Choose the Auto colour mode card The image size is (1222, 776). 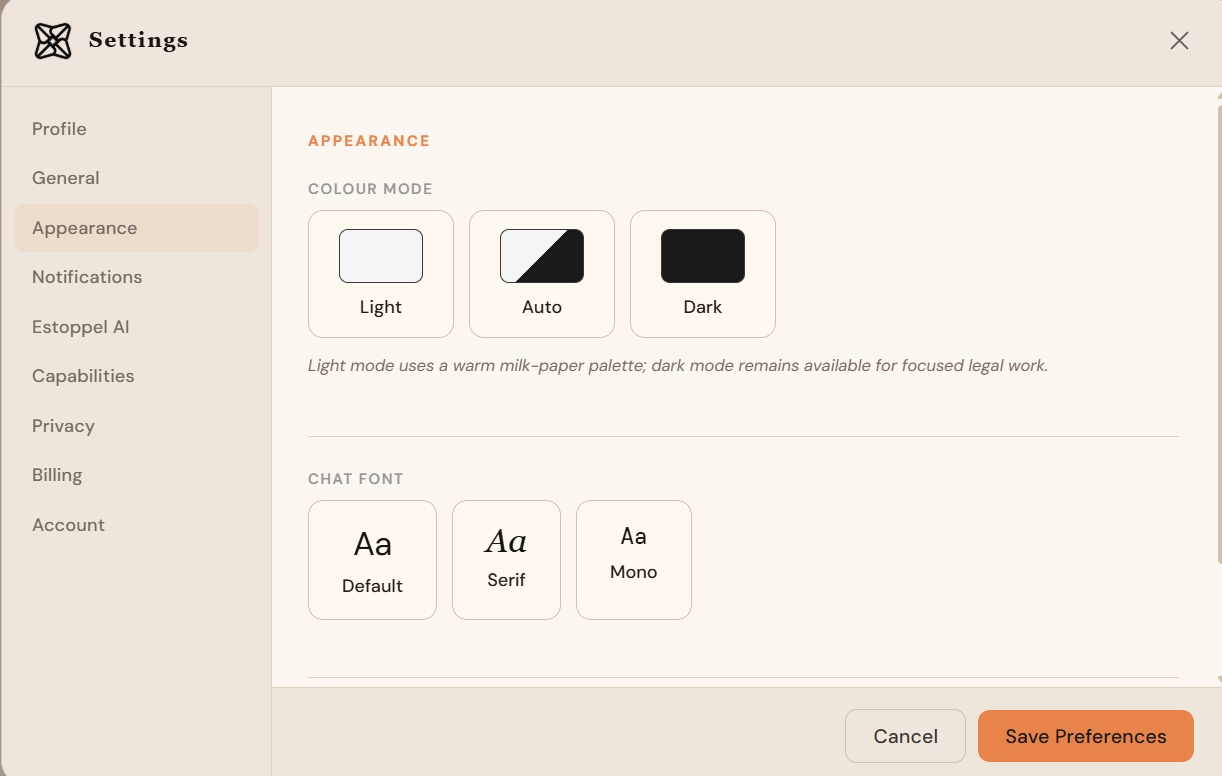[x=542, y=274]
